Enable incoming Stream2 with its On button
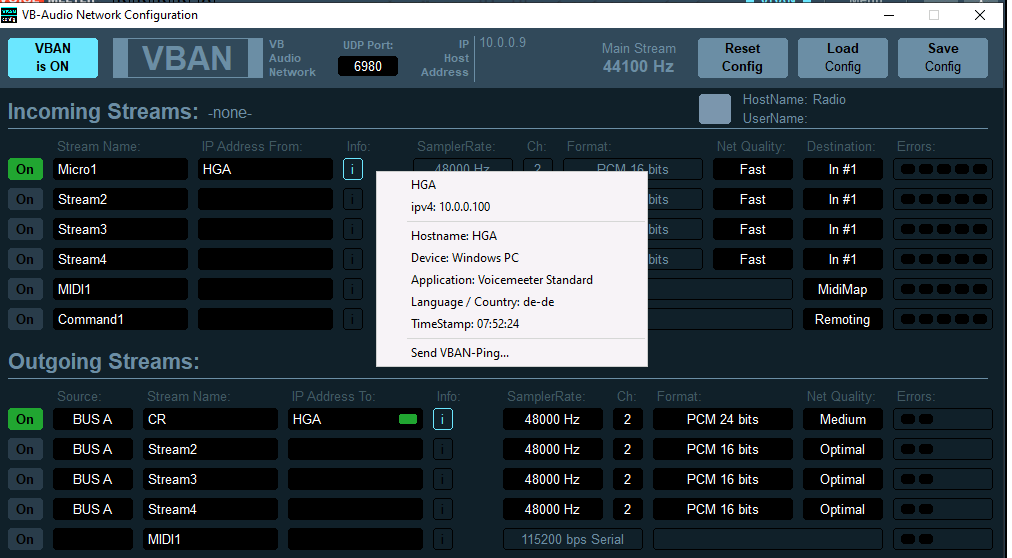Screen dimensions: 1012x558 (25, 199)
